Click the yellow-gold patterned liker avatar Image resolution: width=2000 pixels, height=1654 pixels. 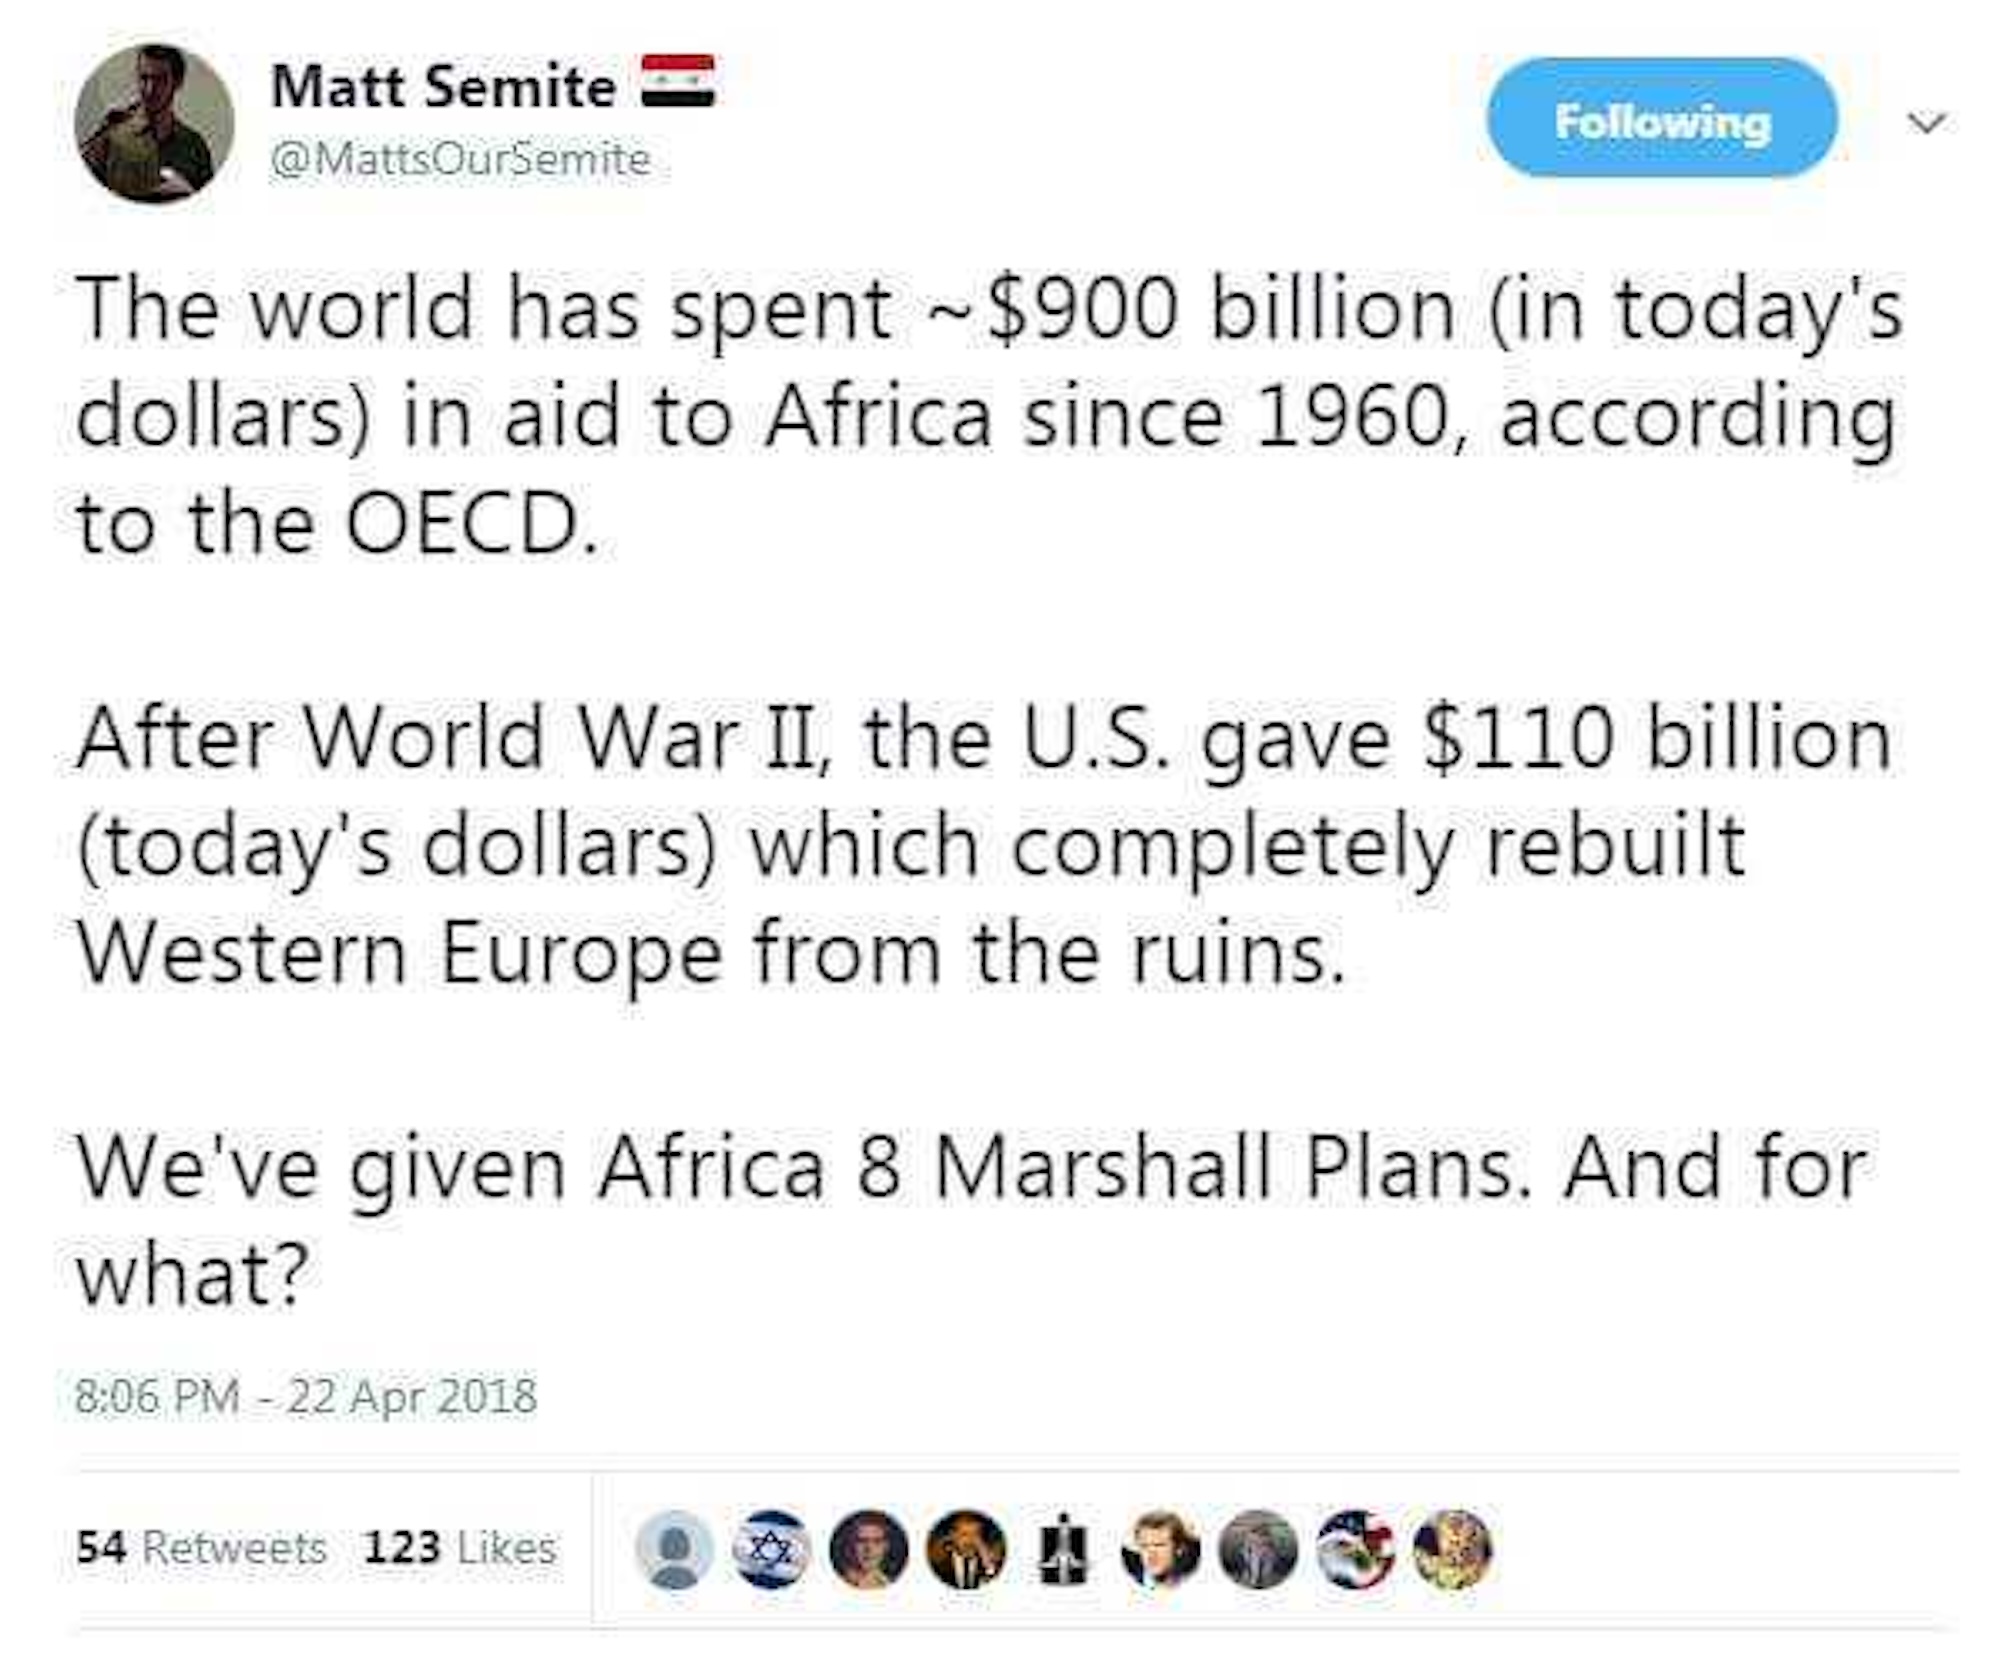[x=1452, y=1549]
